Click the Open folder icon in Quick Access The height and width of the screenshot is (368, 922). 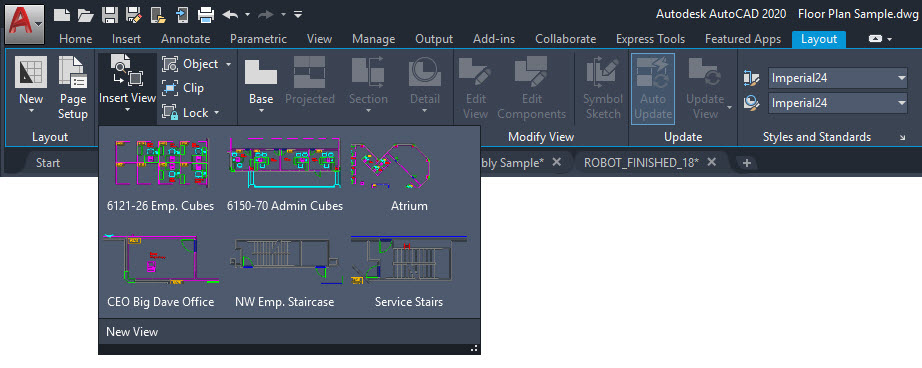tap(85, 14)
